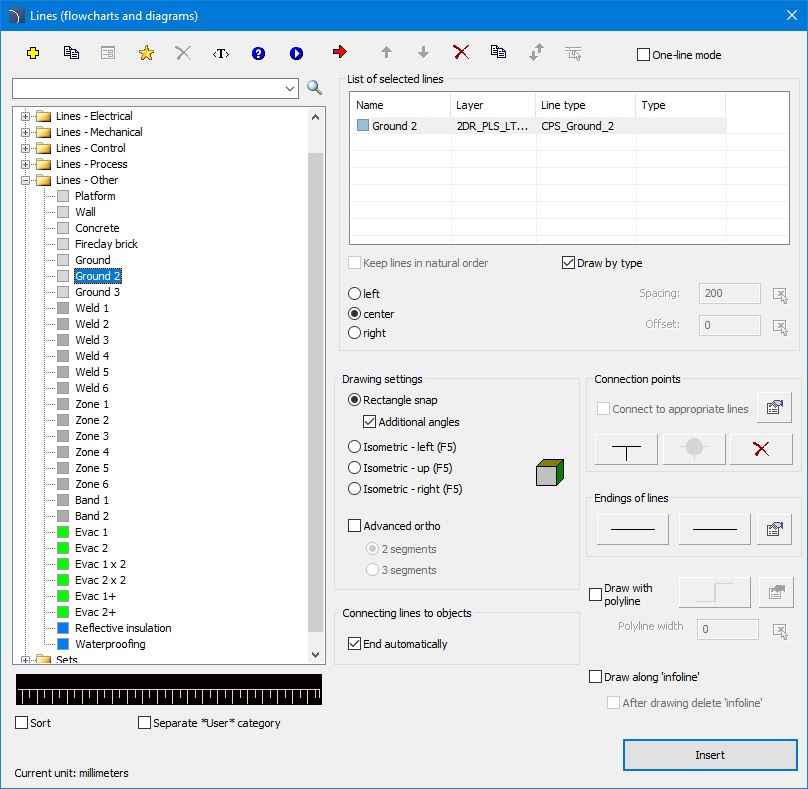Click the magnifying glass search icon
The height and width of the screenshot is (789, 808).
point(314,88)
